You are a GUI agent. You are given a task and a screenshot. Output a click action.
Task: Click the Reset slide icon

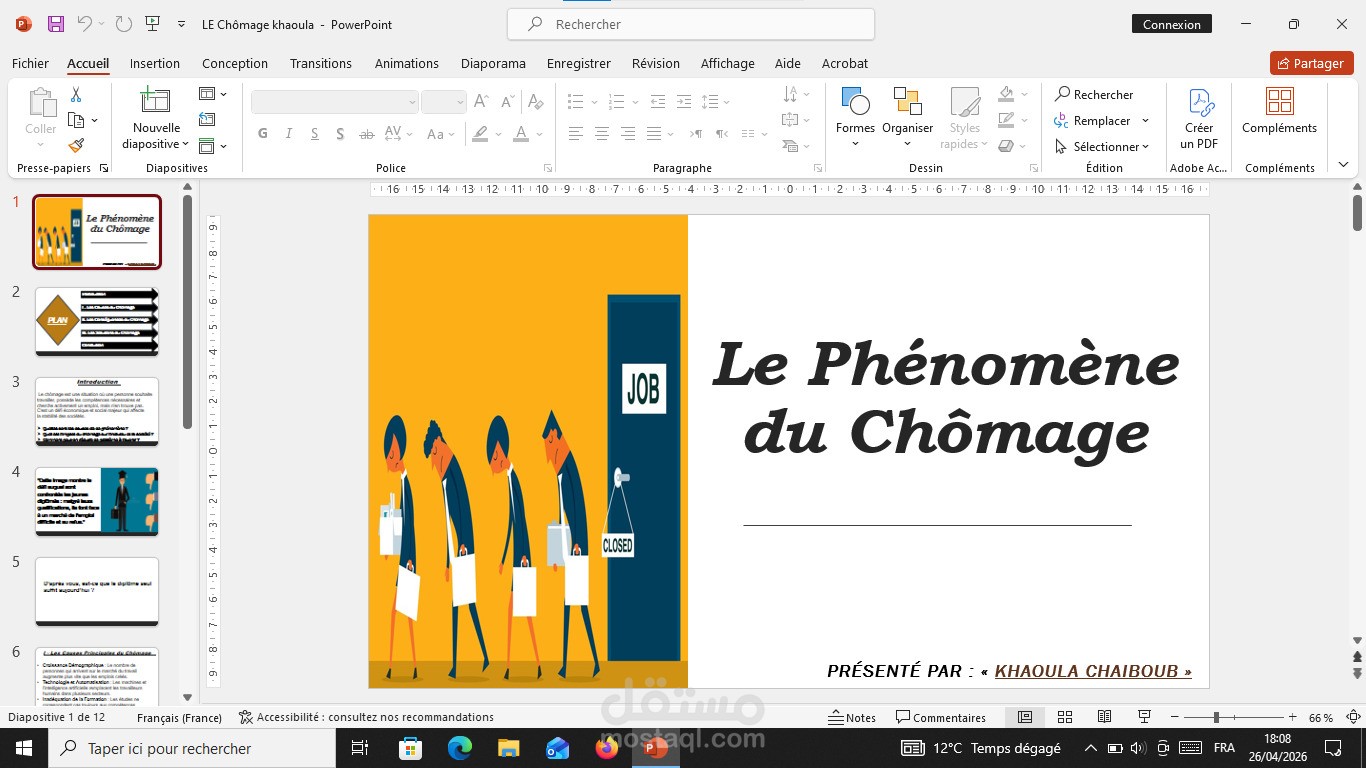tap(207, 120)
